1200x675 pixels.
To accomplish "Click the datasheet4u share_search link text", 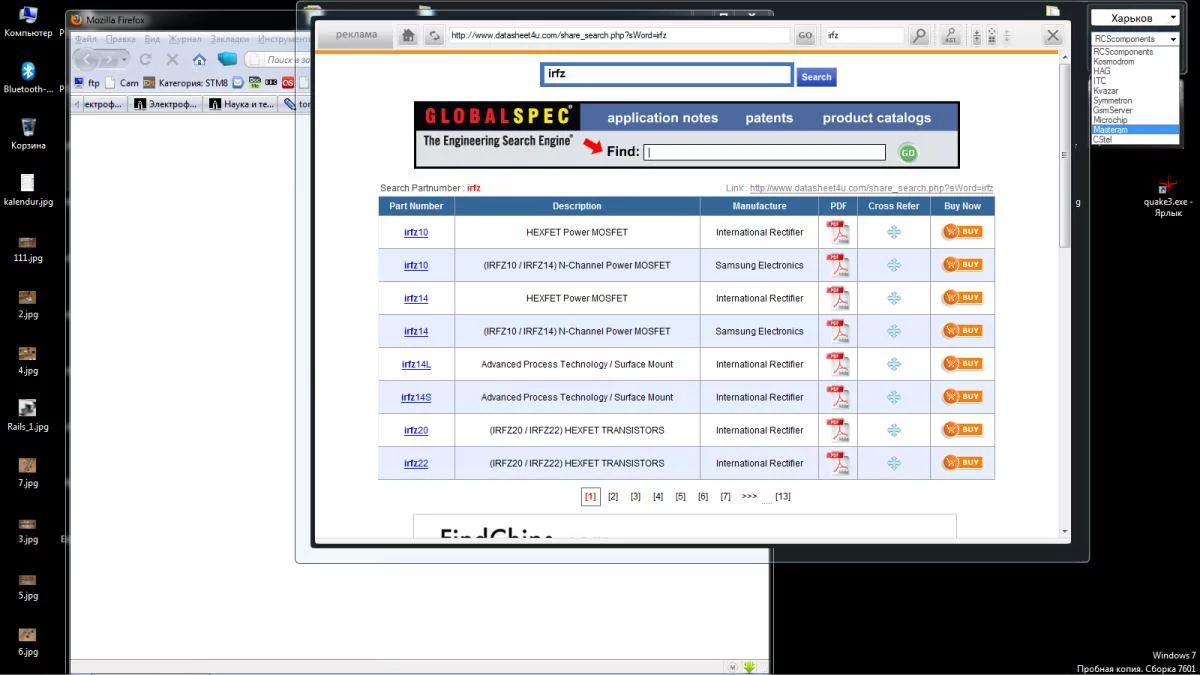I will 871,188.
